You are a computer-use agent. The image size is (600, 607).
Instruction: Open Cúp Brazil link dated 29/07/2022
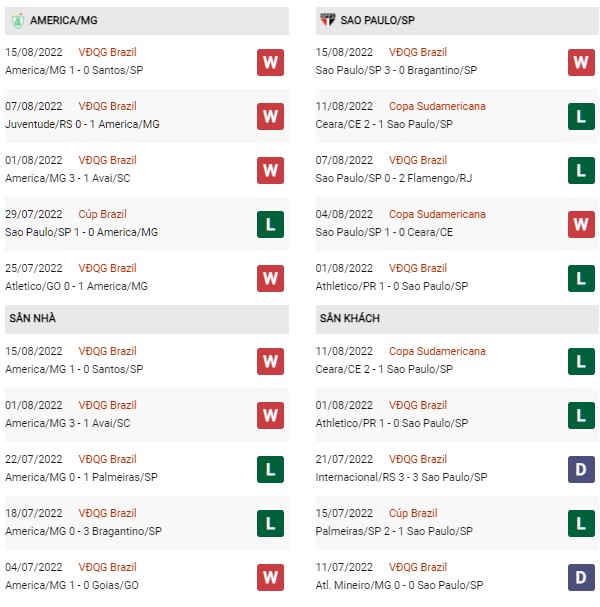click(x=102, y=214)
